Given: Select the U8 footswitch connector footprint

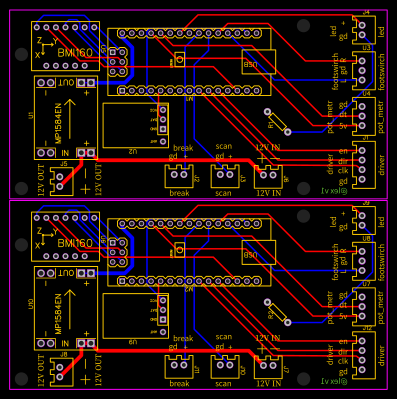Looking at the screenshot, I should pos(364,261).
